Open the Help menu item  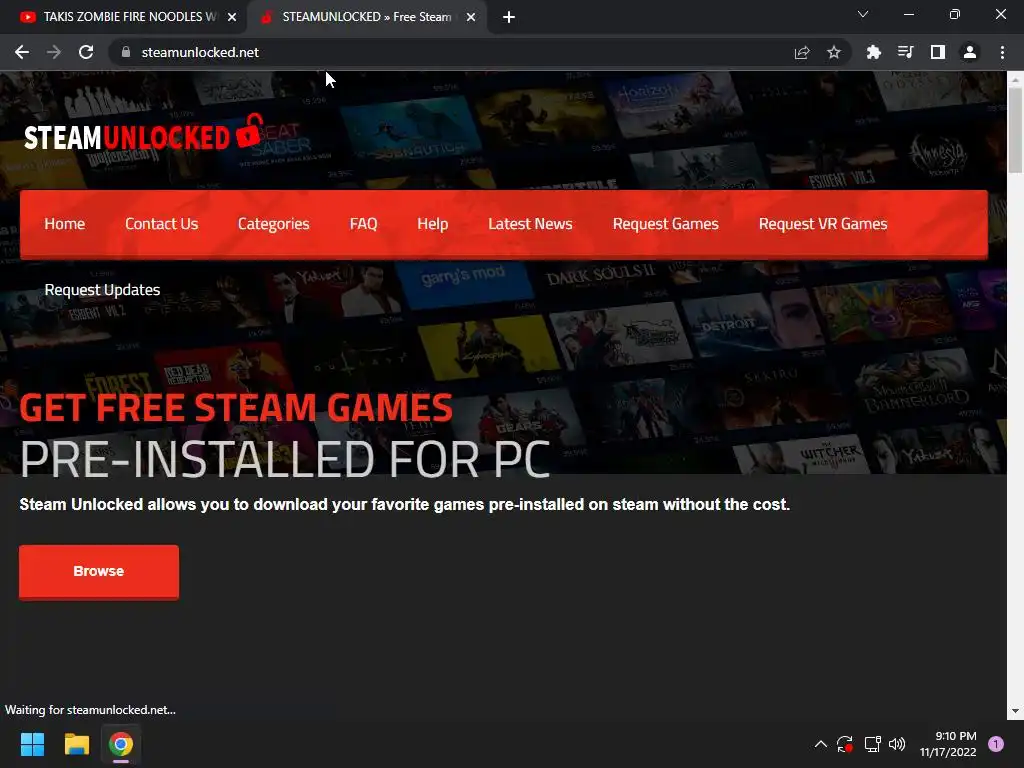(x=432, y=224)
